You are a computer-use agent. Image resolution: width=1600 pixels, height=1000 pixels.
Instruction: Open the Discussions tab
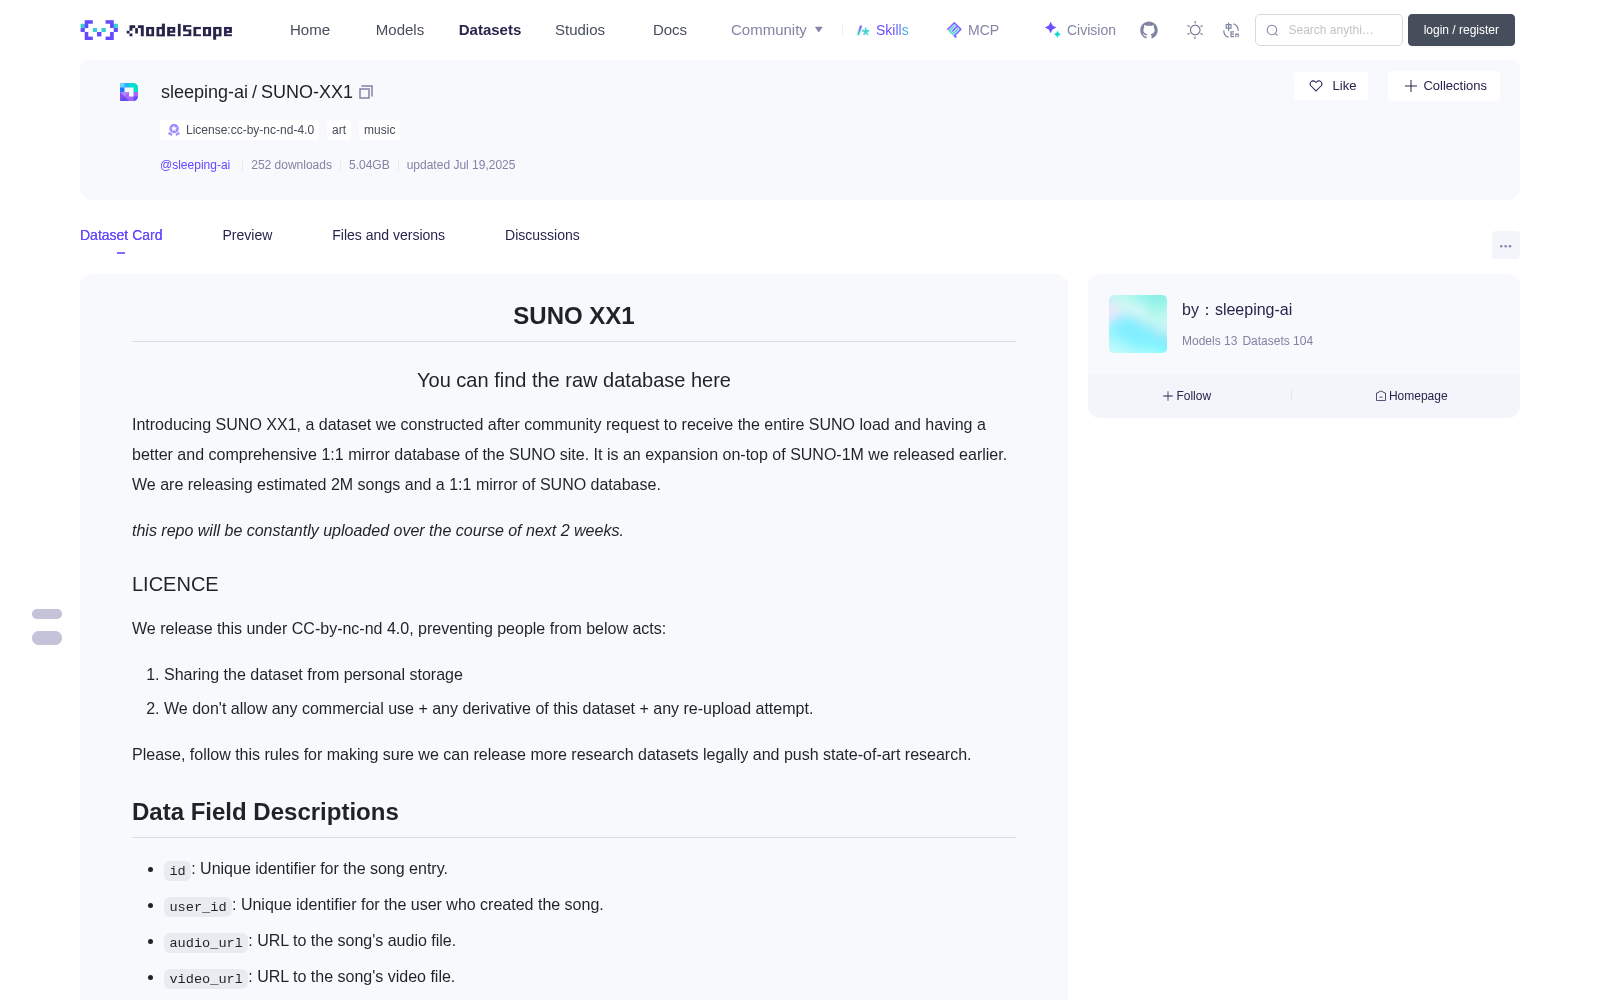(x=542, y=235)
